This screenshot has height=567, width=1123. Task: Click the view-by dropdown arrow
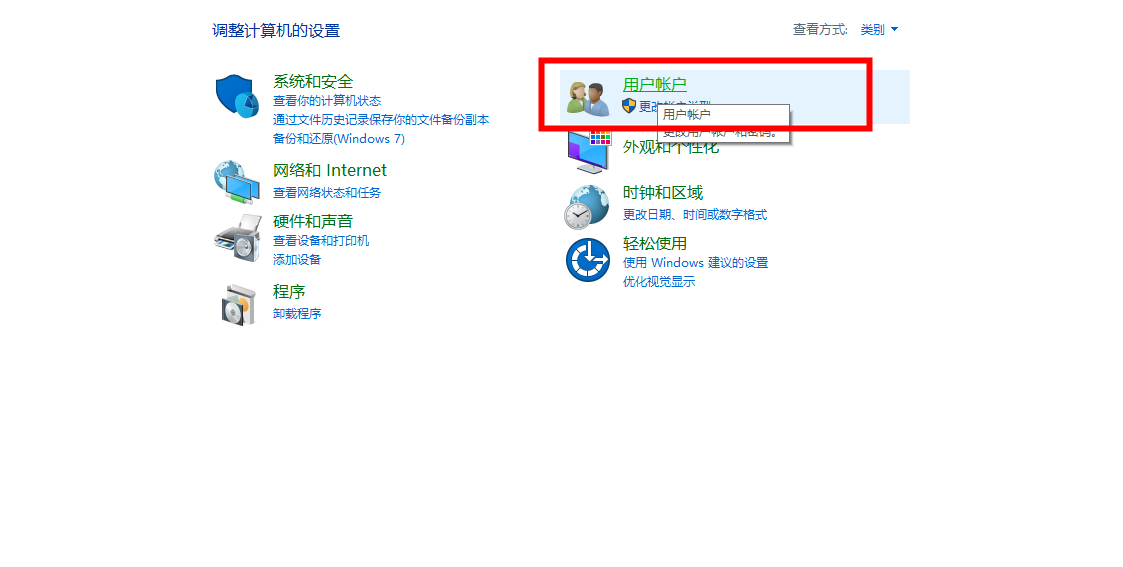coord(894,29)
